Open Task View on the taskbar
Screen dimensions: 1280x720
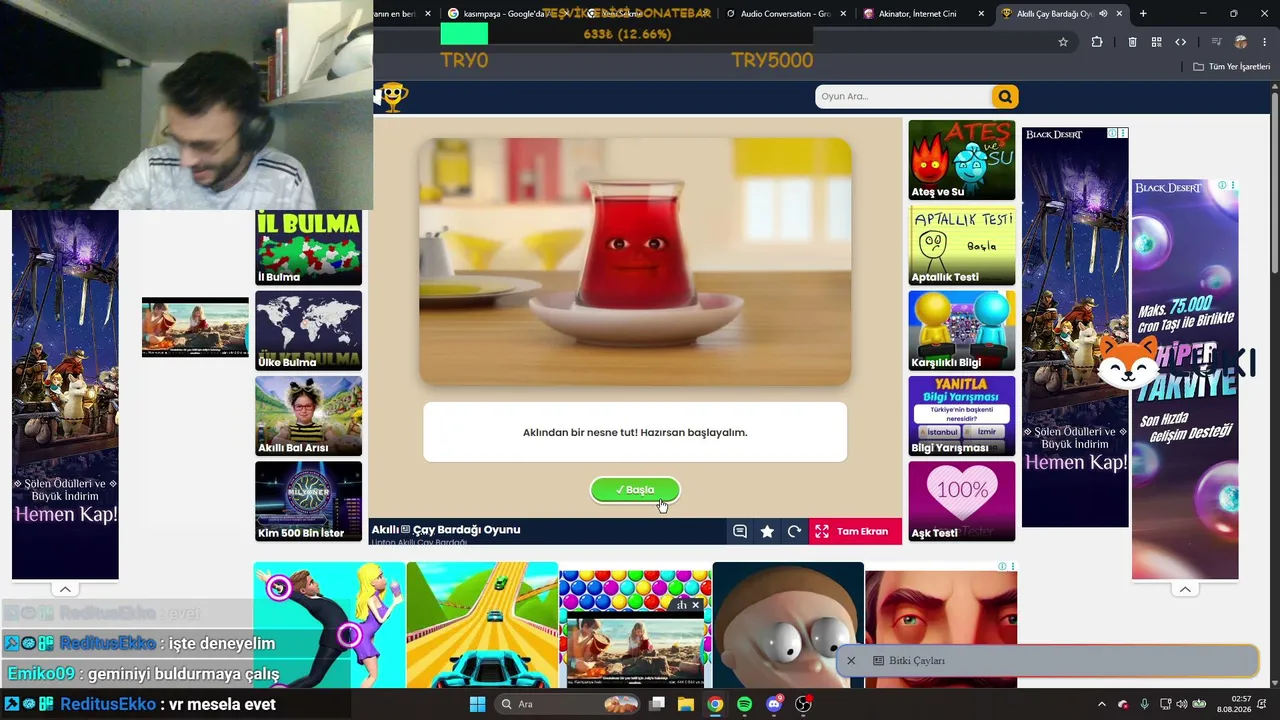tap(657, 704)
